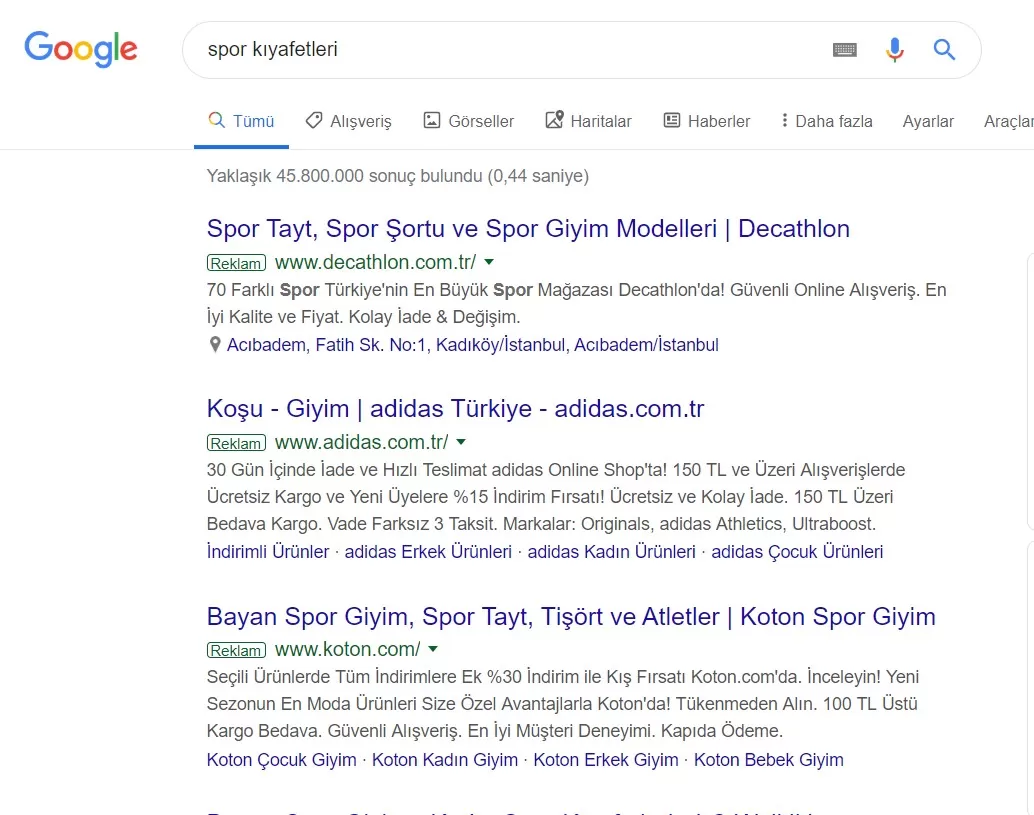This screenshot has height=815, width=1034.
Task: Select the Tümü tab
Action: click(241, 121)
